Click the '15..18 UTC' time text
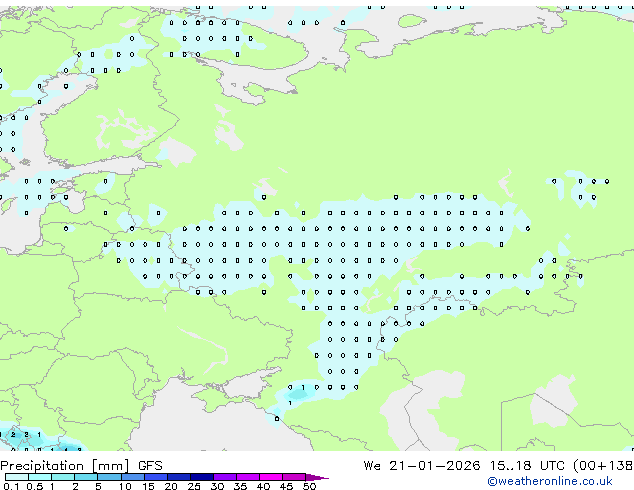 [527, 466]
